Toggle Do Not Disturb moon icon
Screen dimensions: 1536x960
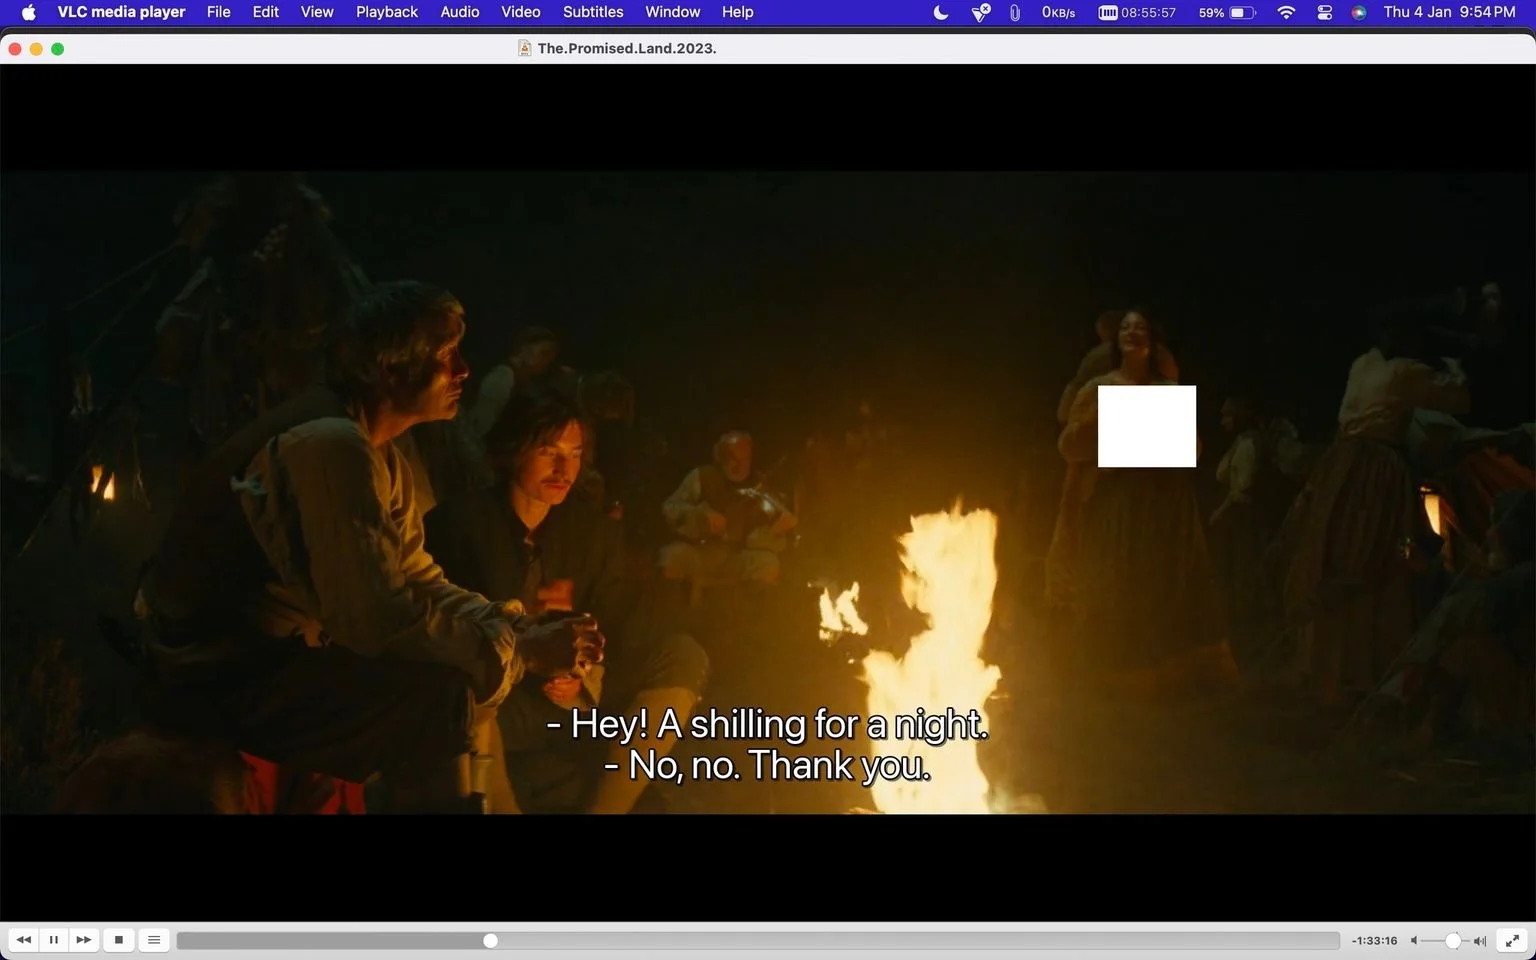(940, 12)
